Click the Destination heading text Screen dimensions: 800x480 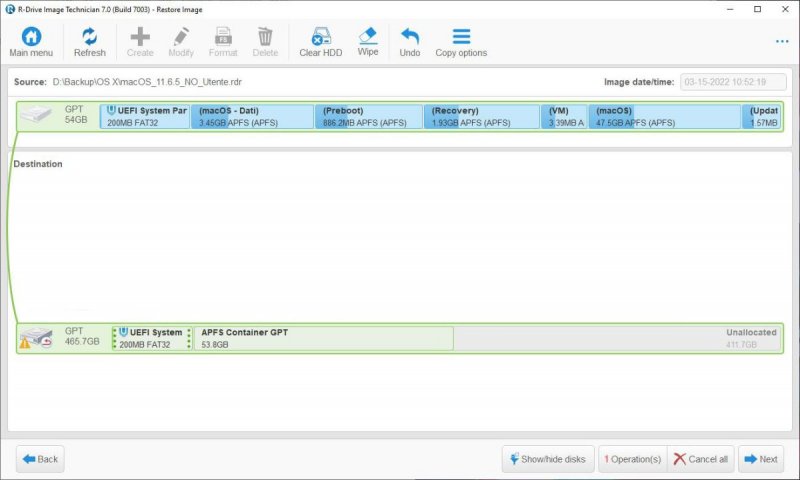click(x=38, y=164)
